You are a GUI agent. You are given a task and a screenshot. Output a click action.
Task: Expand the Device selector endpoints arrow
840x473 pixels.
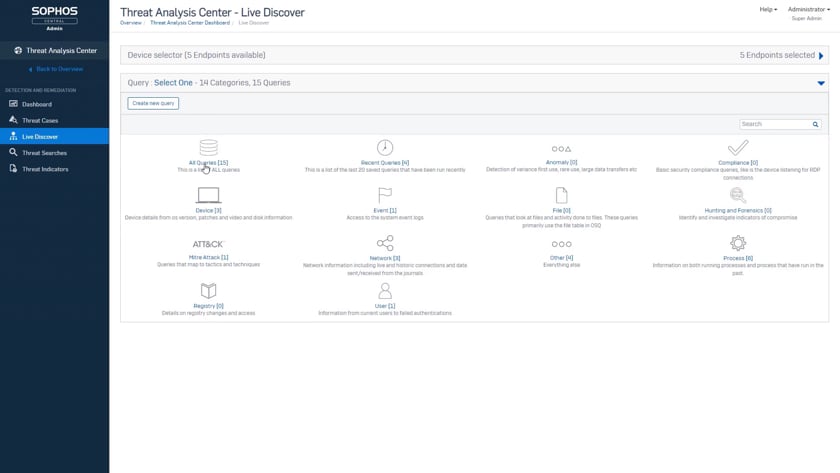tap(821, 56)
